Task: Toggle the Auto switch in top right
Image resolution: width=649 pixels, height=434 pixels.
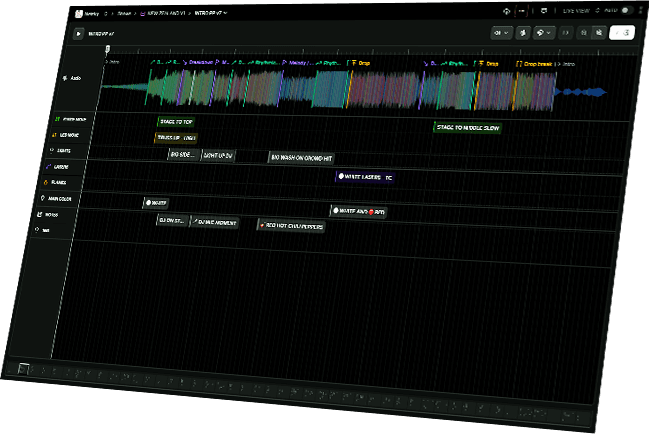Action: pyautogui.click(x=627, y=10)
